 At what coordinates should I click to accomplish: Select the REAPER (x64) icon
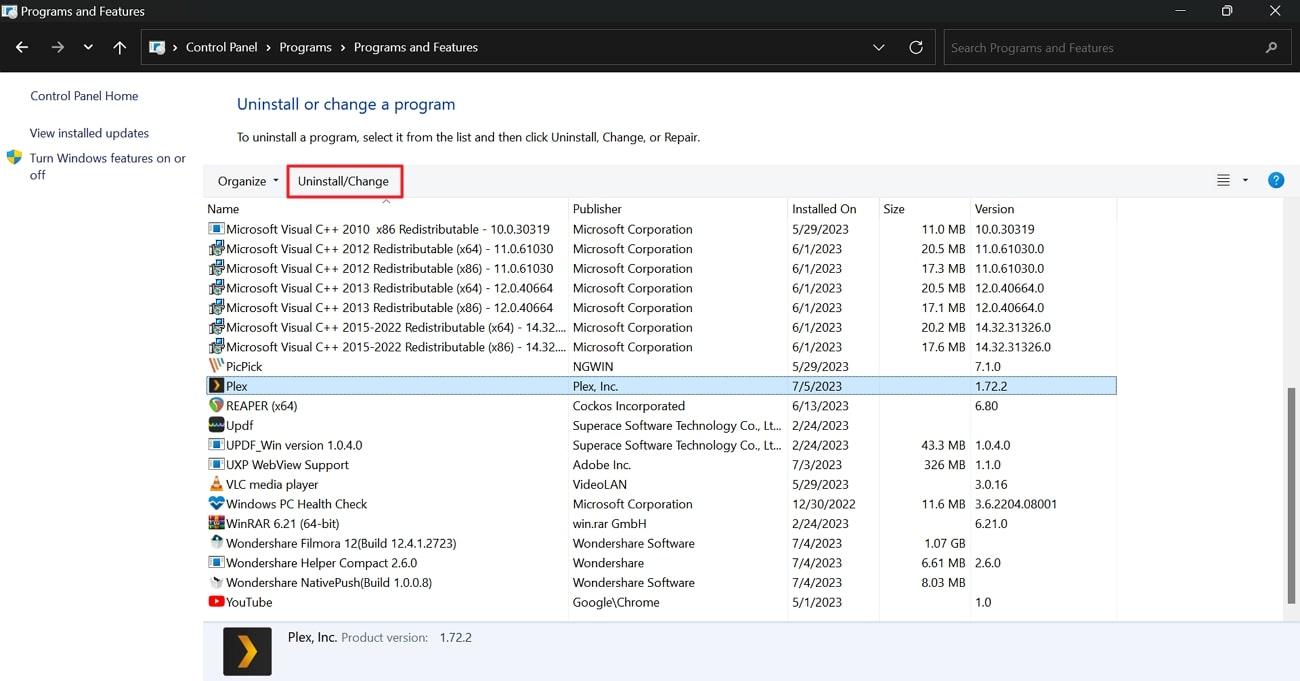(x=216, y=406)
